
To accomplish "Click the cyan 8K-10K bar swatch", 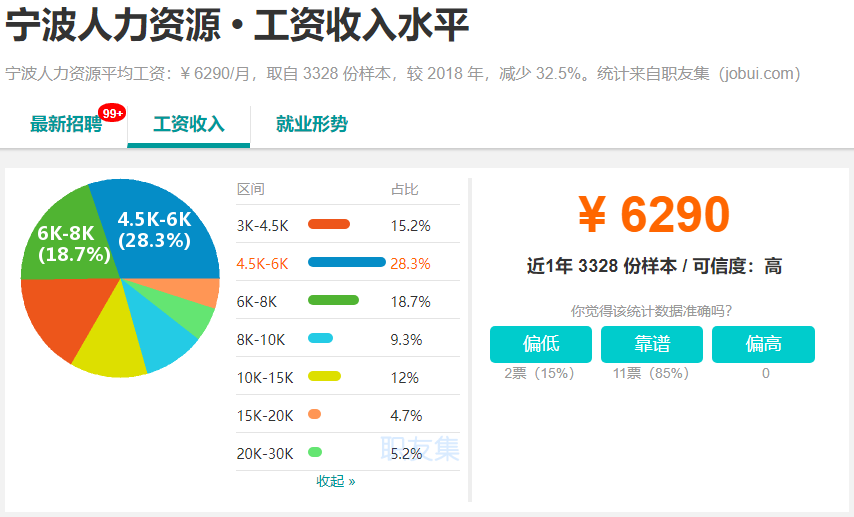I will point(320,338).
